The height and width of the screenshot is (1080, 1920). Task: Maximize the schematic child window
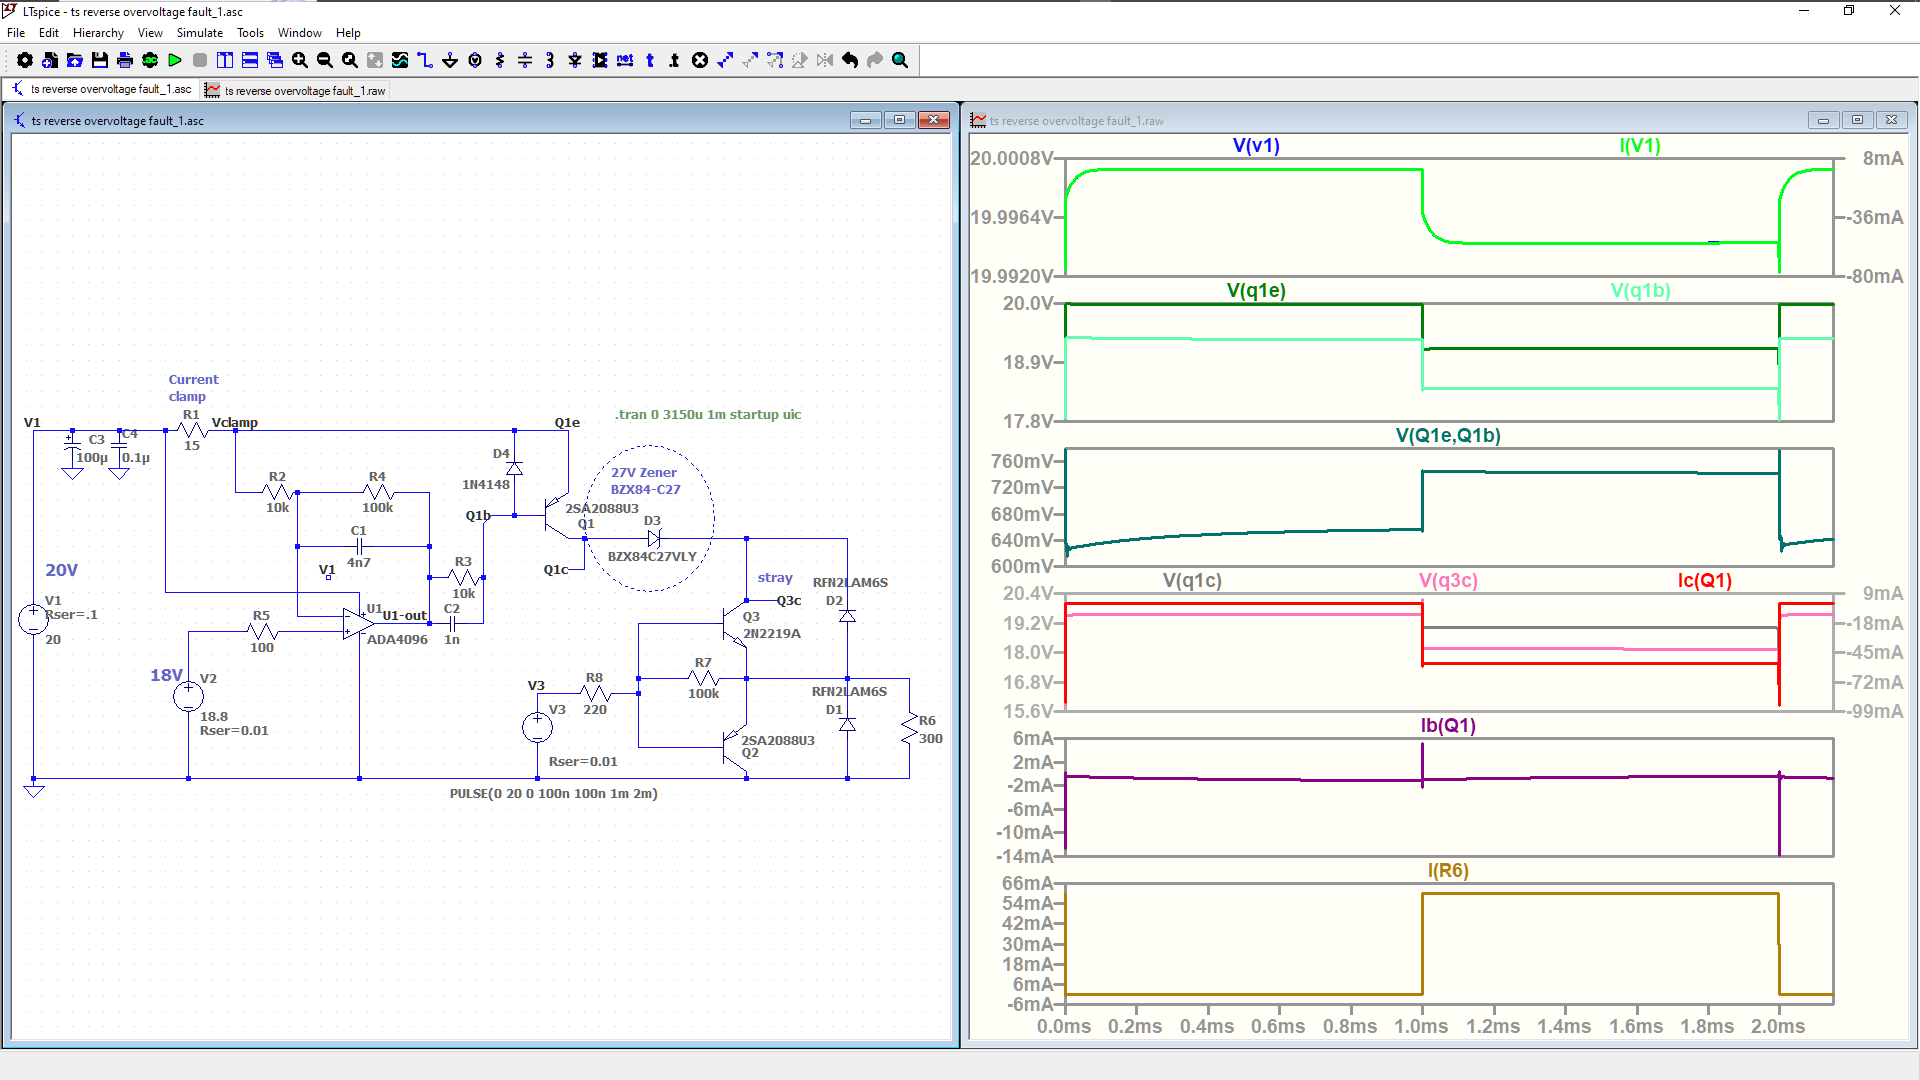point(899,120)
